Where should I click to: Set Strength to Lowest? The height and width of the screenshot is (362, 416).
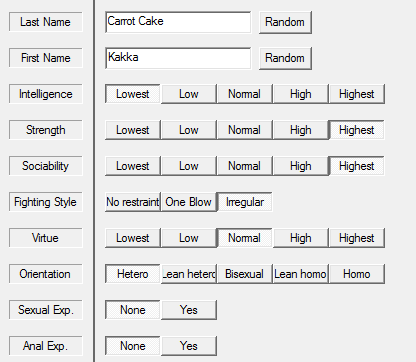(x=133, y=130)
